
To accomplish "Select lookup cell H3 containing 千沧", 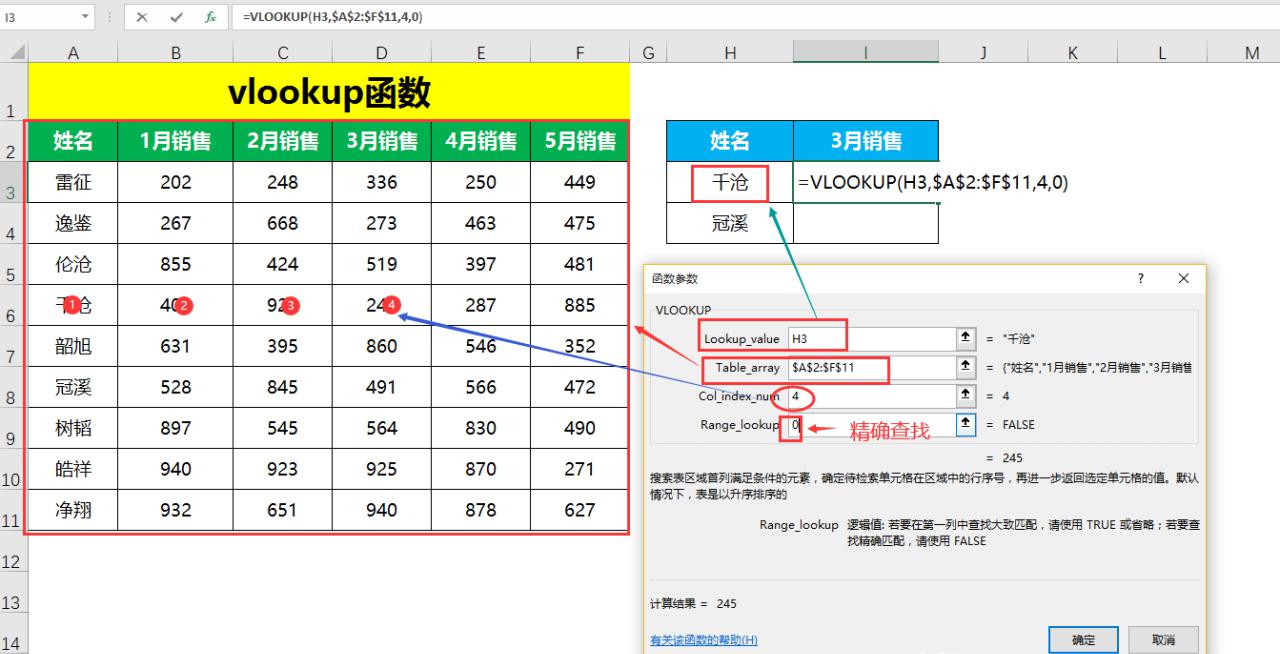I will coord(730,183).
